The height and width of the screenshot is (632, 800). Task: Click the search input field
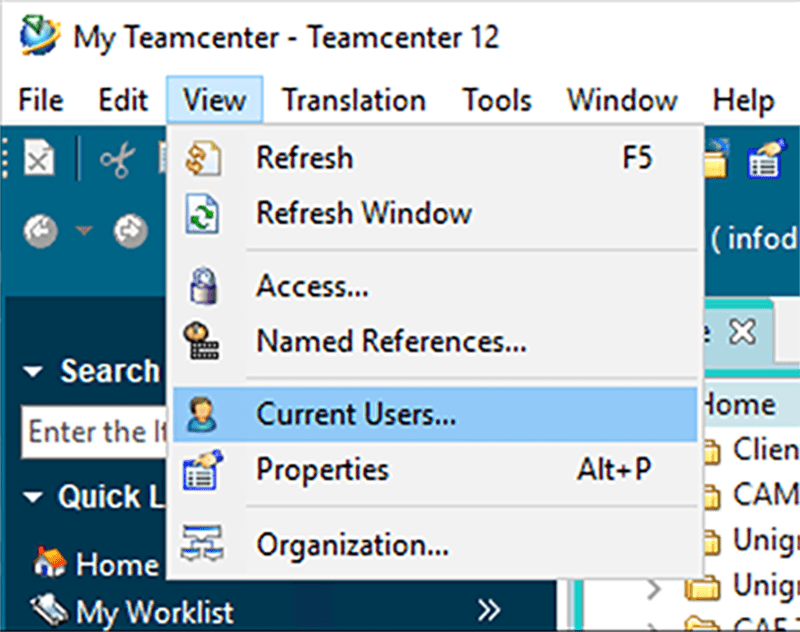(x=94, y=432)
